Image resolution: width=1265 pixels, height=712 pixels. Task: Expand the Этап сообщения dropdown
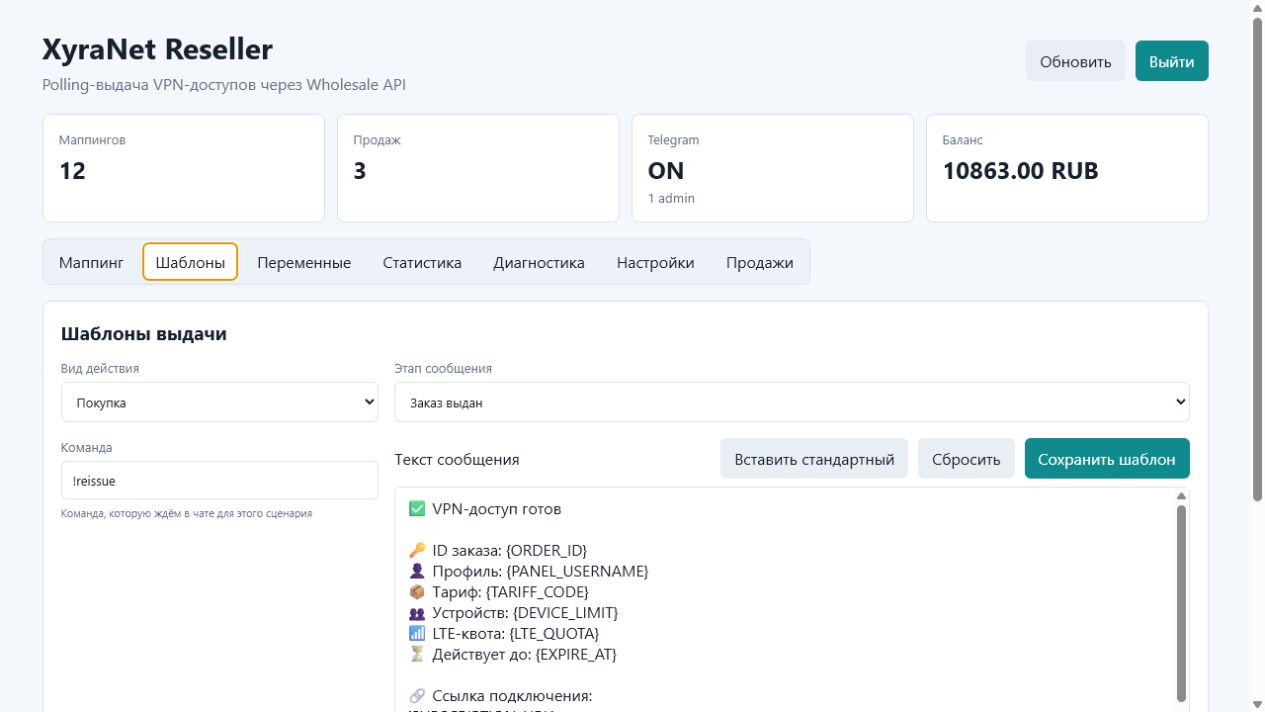(792, 402)
